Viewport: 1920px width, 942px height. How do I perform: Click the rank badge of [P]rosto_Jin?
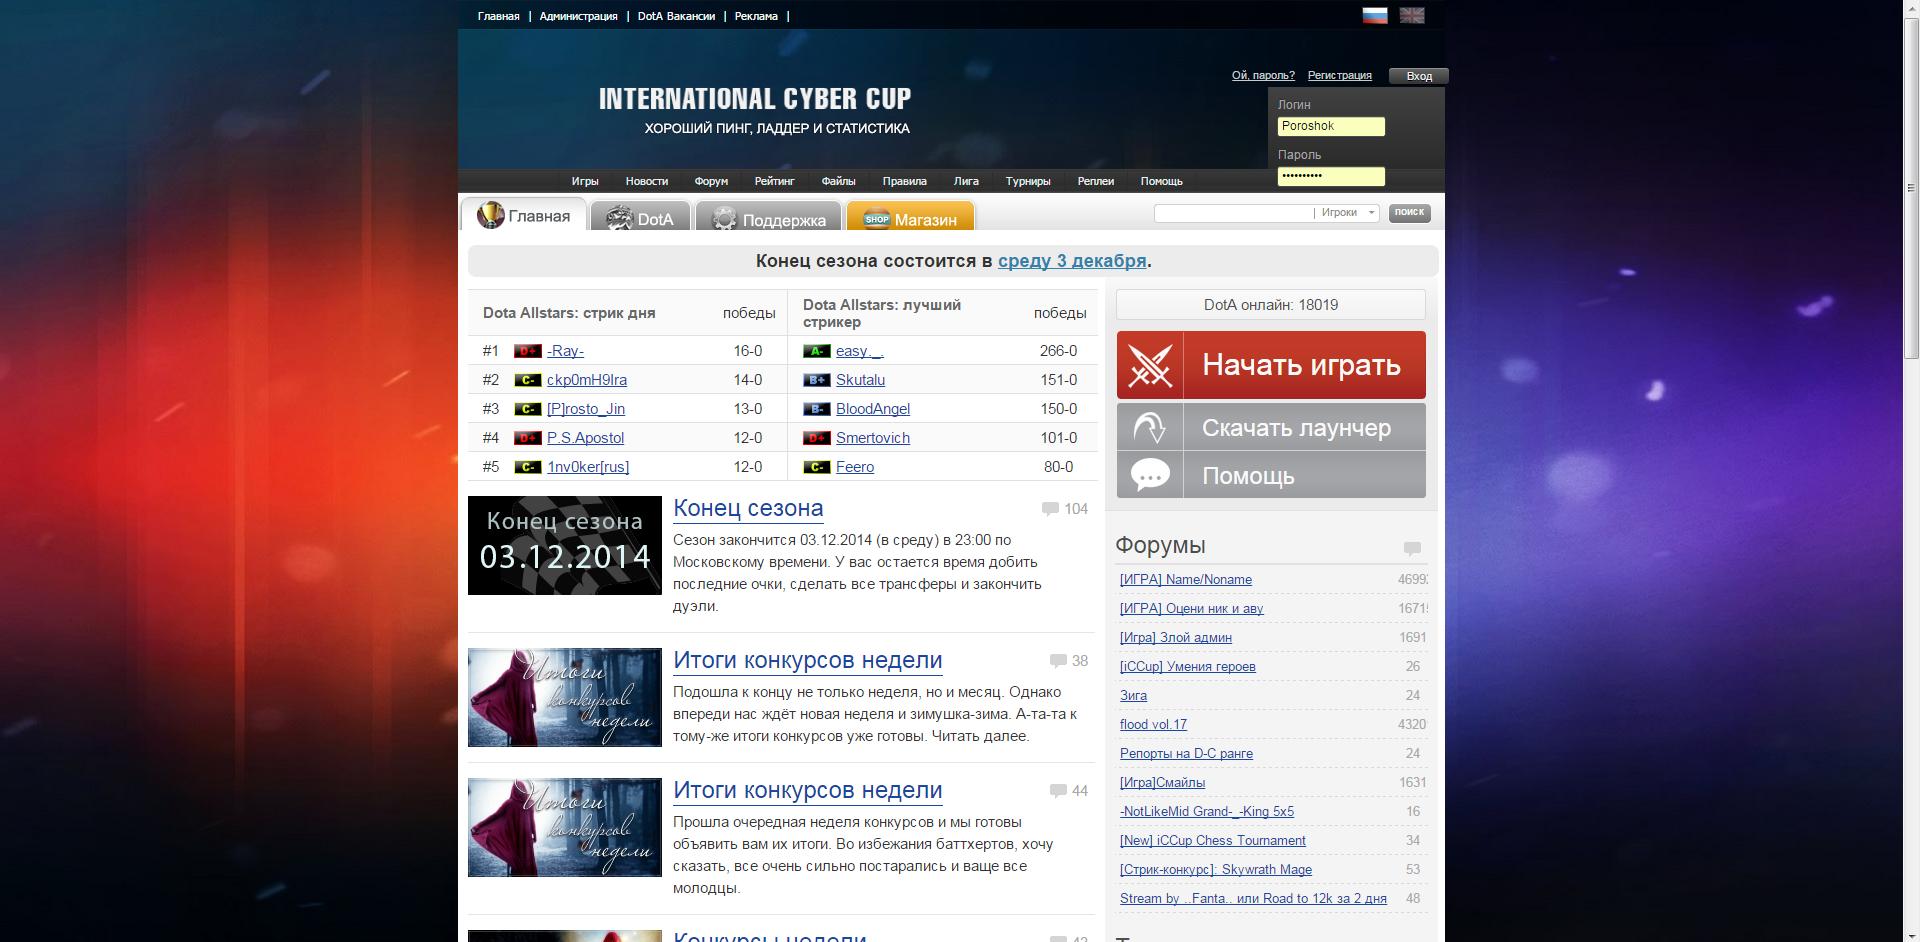[527, 409]
